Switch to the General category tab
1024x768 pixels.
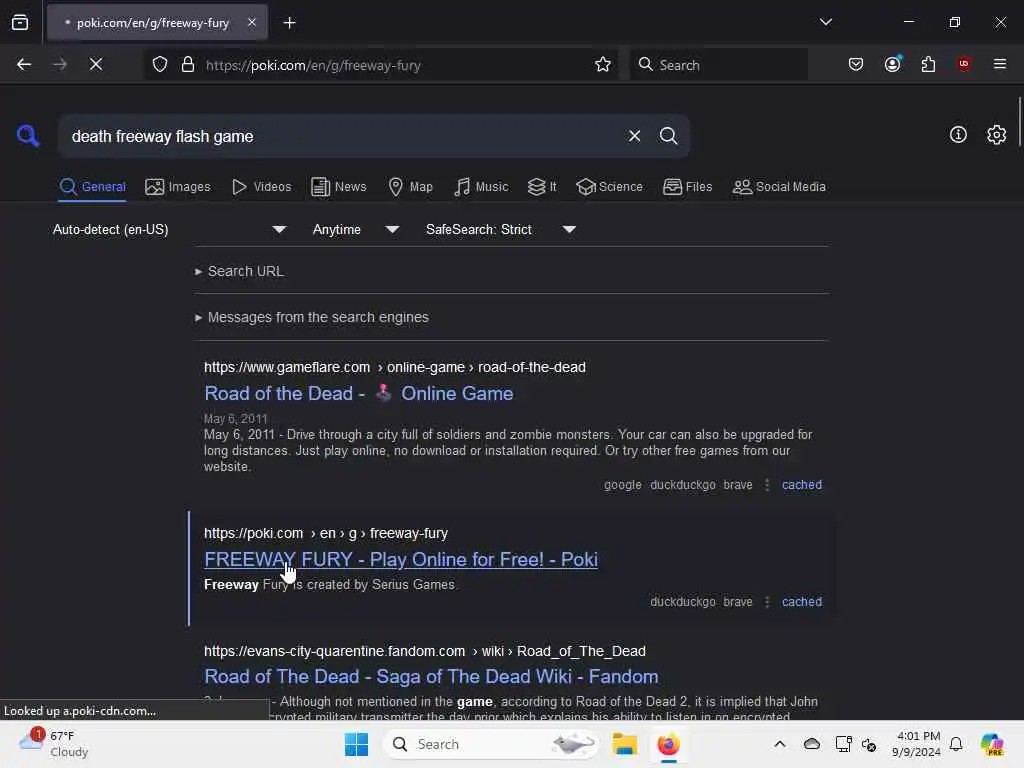[92, 187]
